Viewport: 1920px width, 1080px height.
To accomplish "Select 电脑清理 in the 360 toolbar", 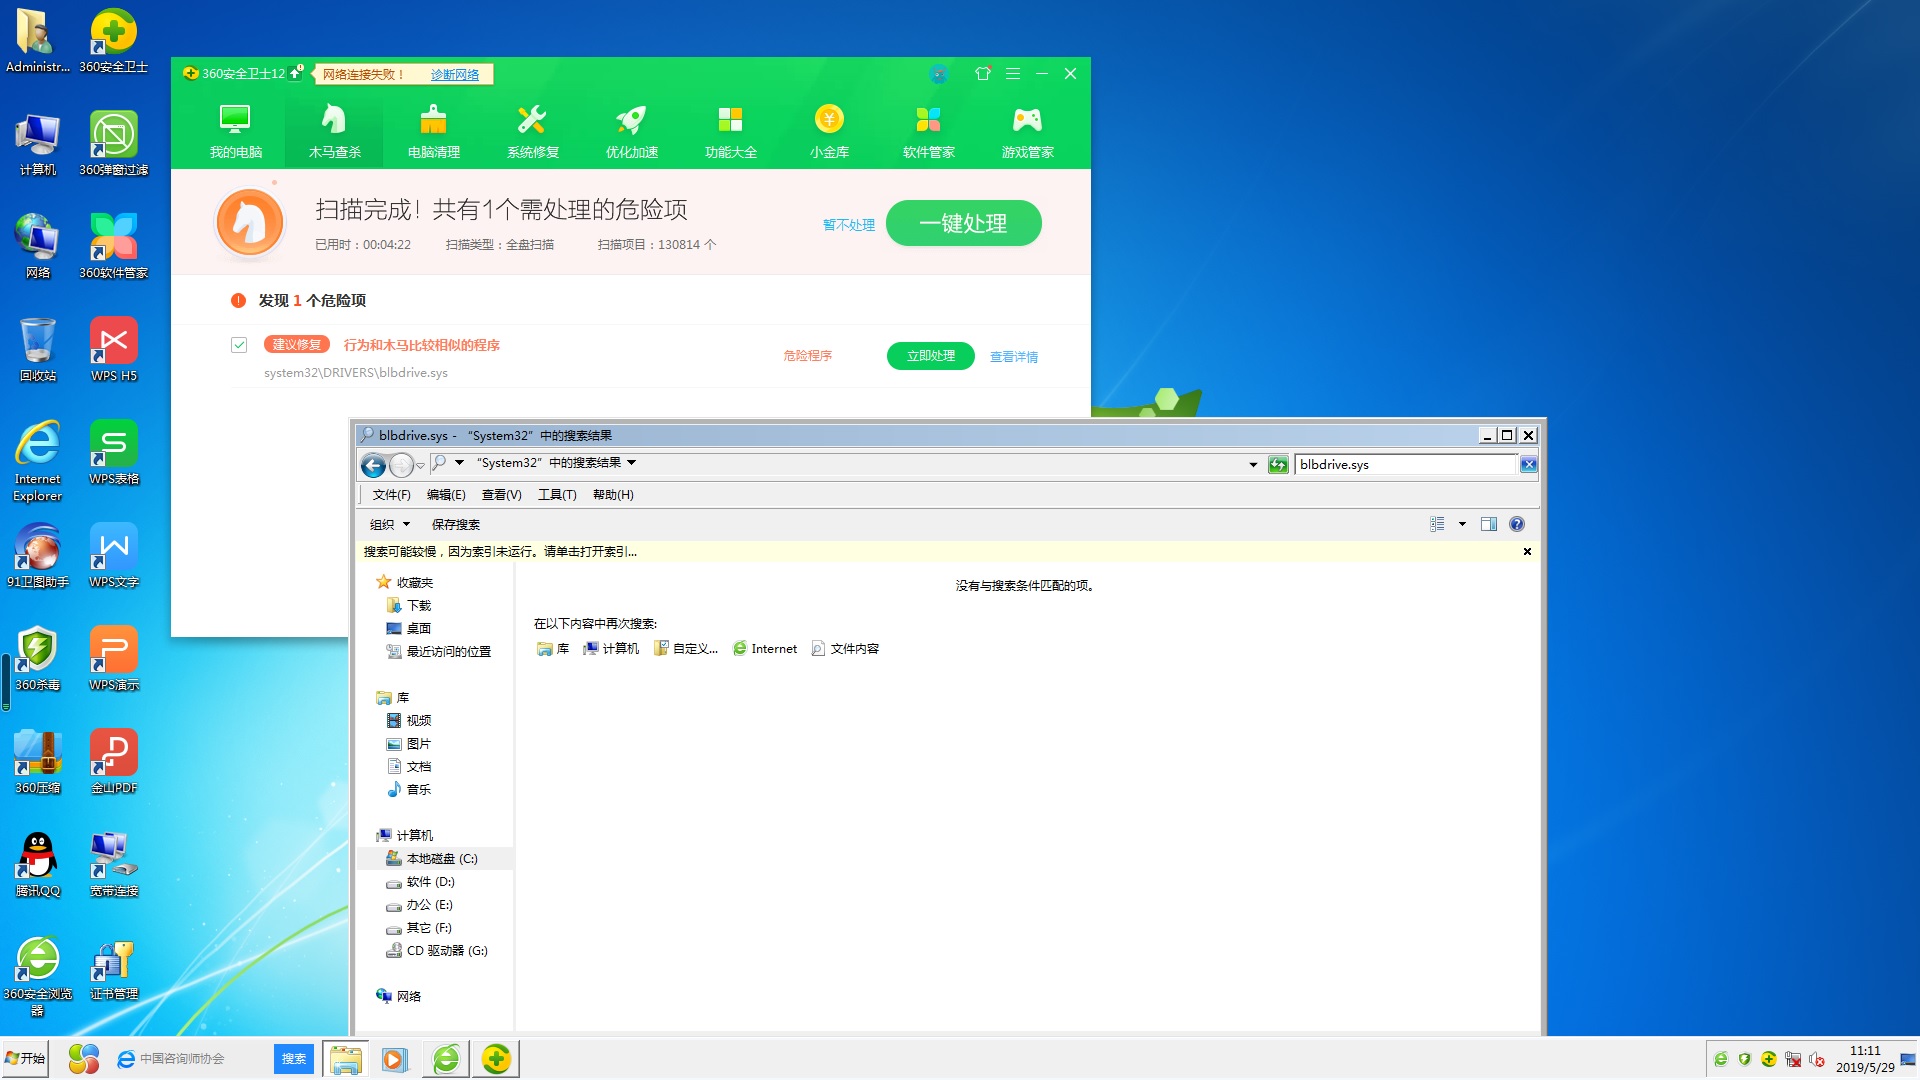I will [x=432, y=130].
